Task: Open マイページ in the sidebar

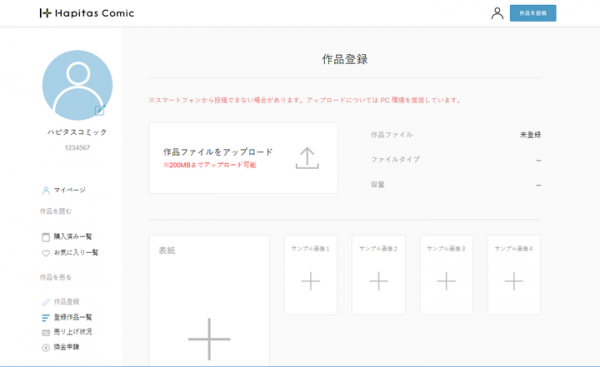Action: point(70,190)
